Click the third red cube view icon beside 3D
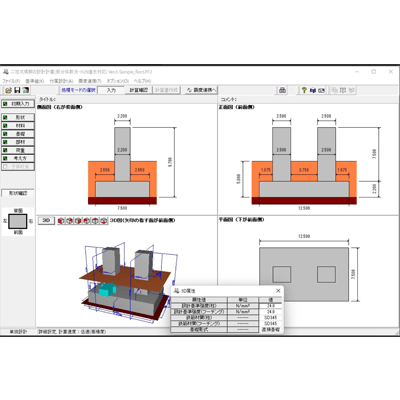Screen dimensions: 400x400 (x=78, y=221)
